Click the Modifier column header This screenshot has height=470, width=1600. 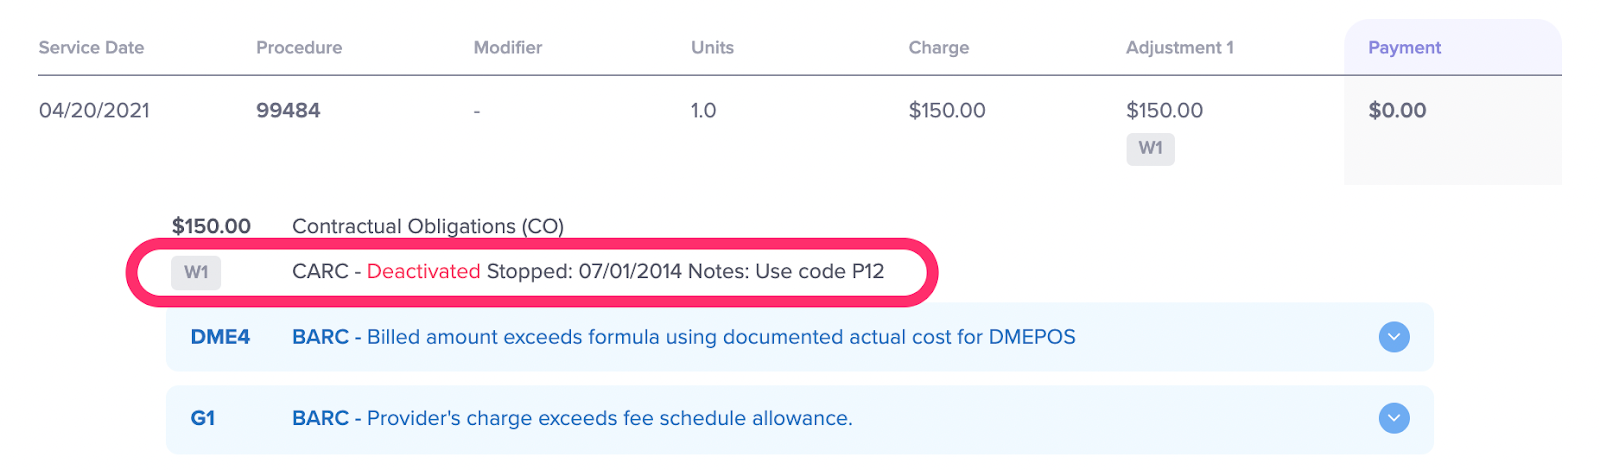pos(508,47)
